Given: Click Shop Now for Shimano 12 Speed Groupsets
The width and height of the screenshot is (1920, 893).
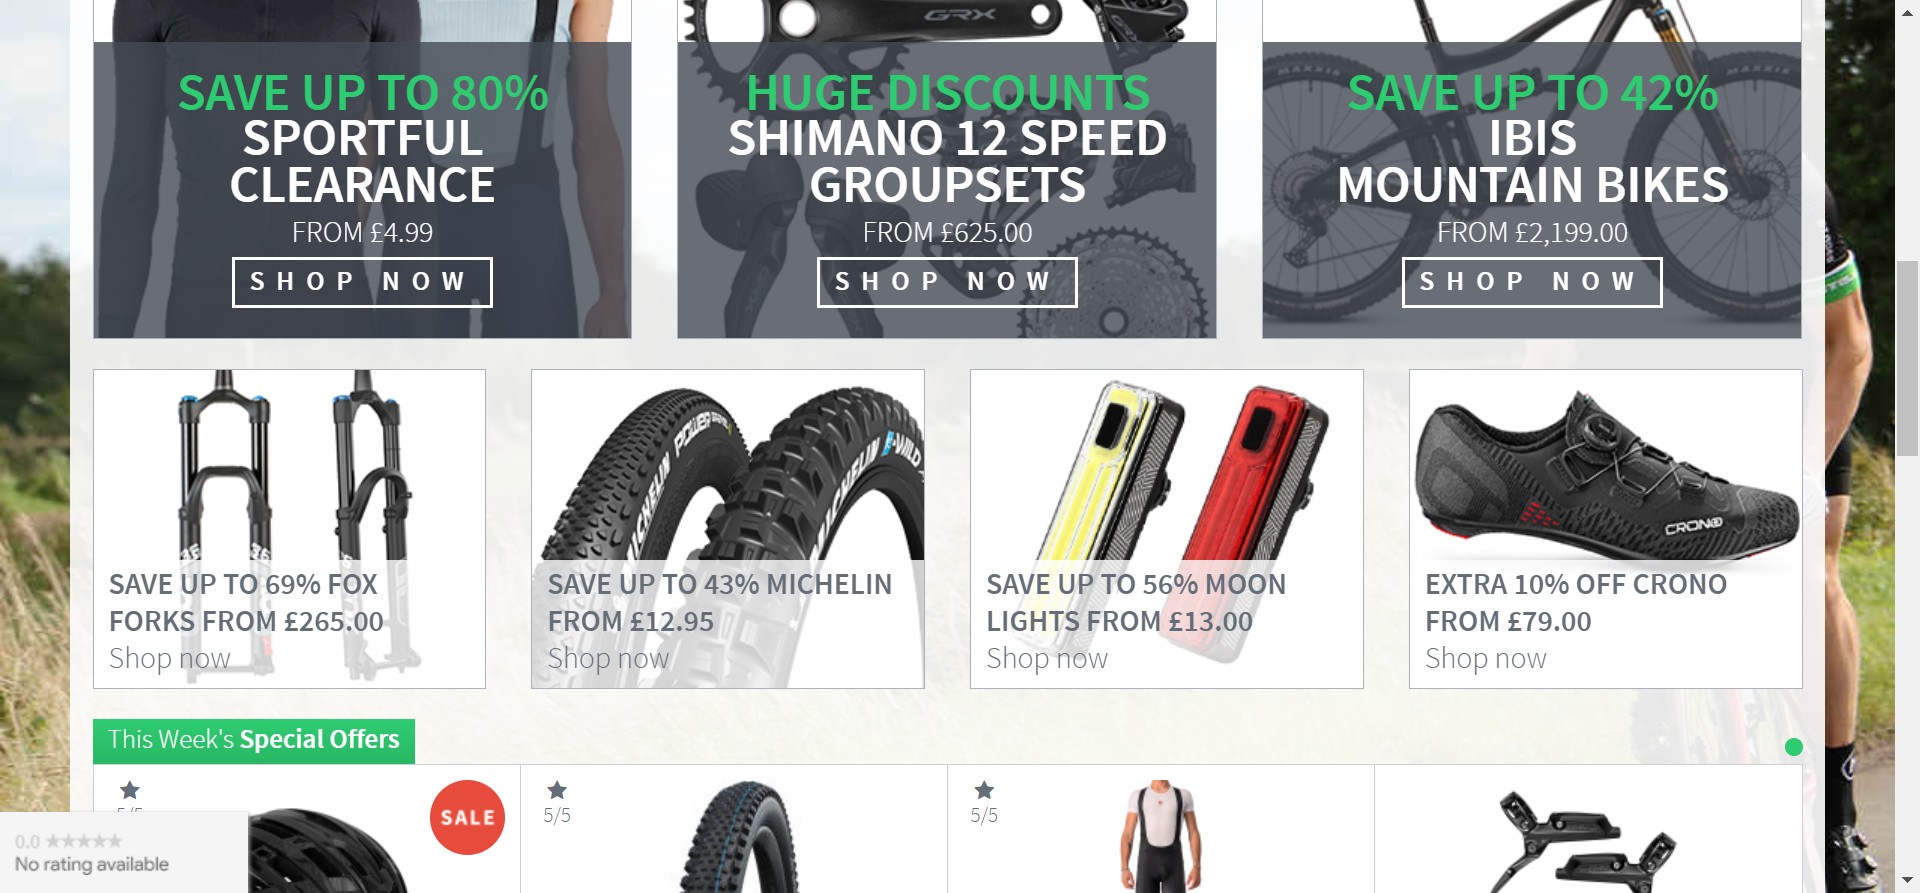Looking at the screenshot, I should (x=947, y=282).
